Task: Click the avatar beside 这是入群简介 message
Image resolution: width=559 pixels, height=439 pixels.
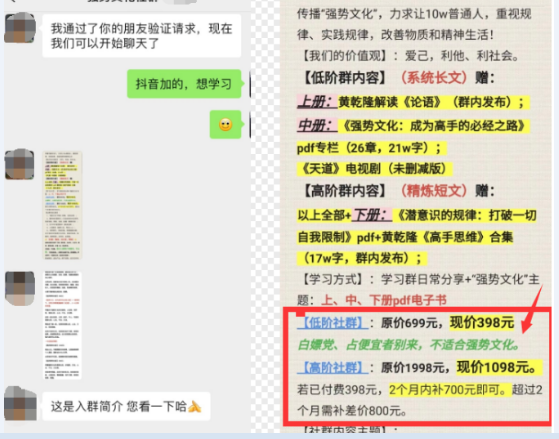Action: (20, 404)
